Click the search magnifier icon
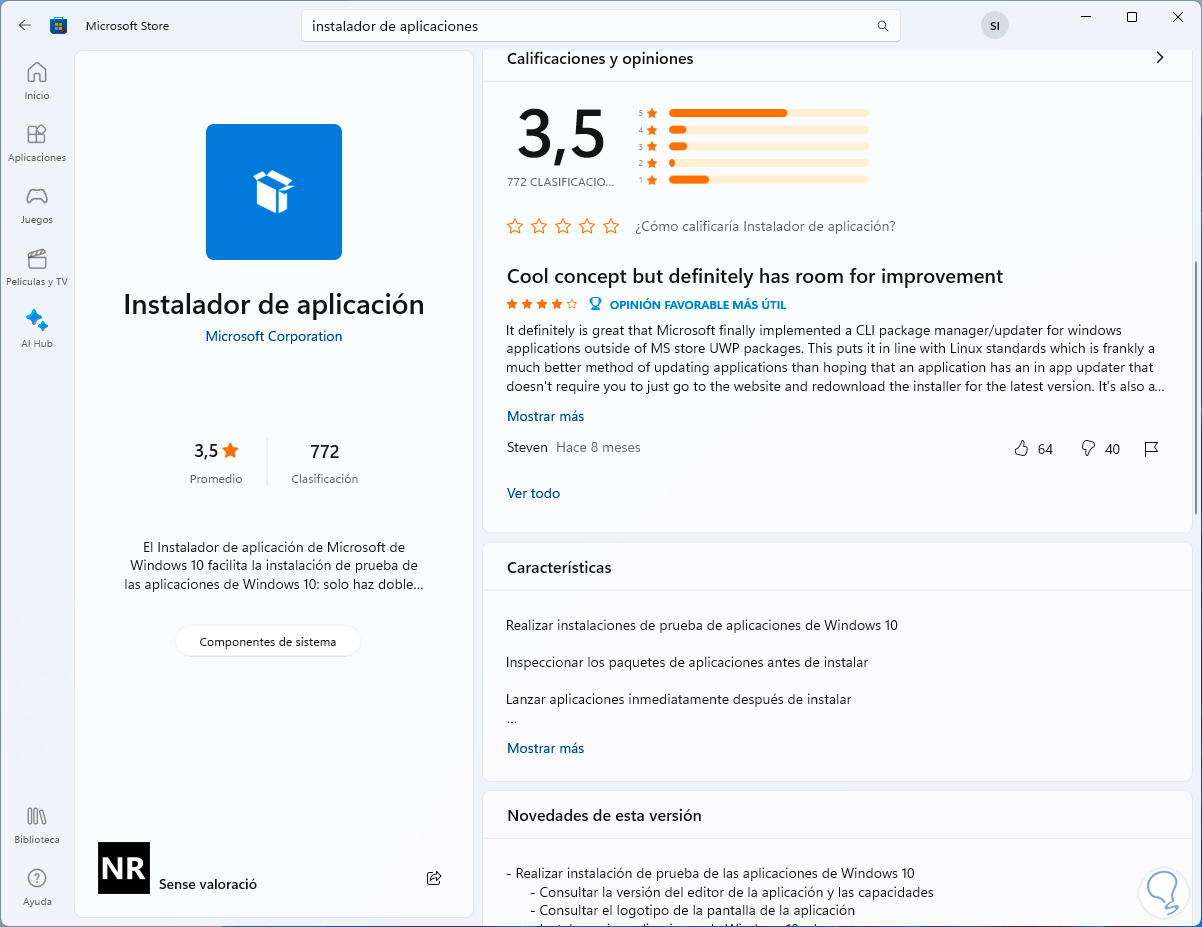Image resolution: width=1202 pixels, height=927 pixels. coord(882,26)
